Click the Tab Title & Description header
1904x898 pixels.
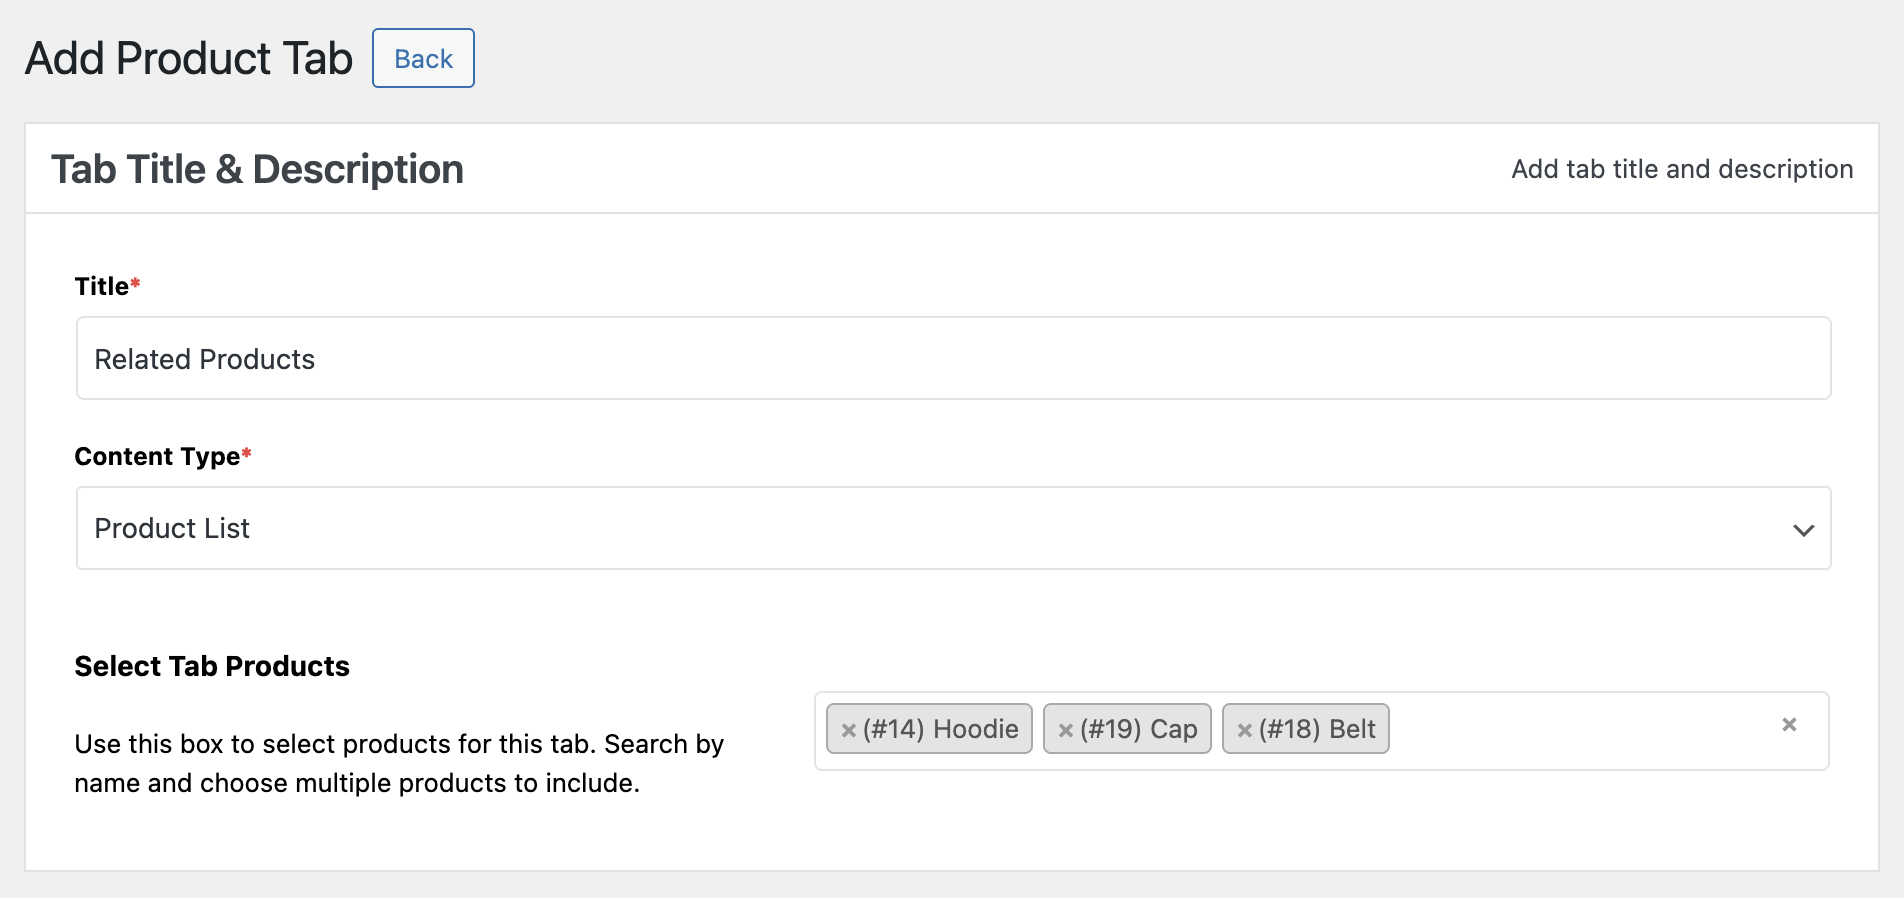click(257, 169)
